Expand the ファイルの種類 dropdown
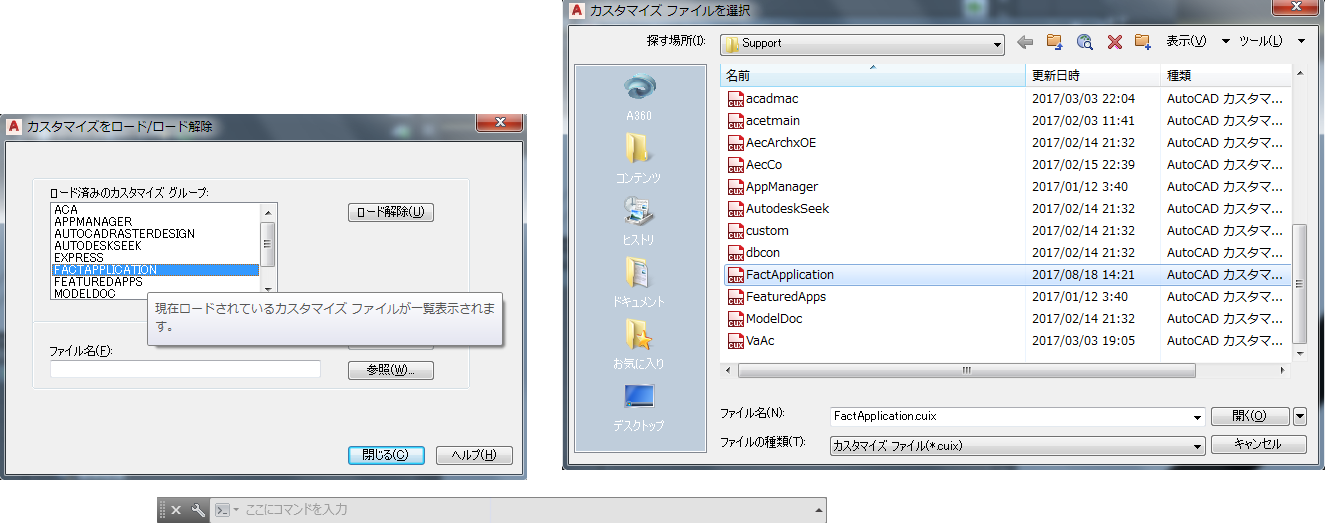The image size is (1325, 523). [x=1197, y=446]
